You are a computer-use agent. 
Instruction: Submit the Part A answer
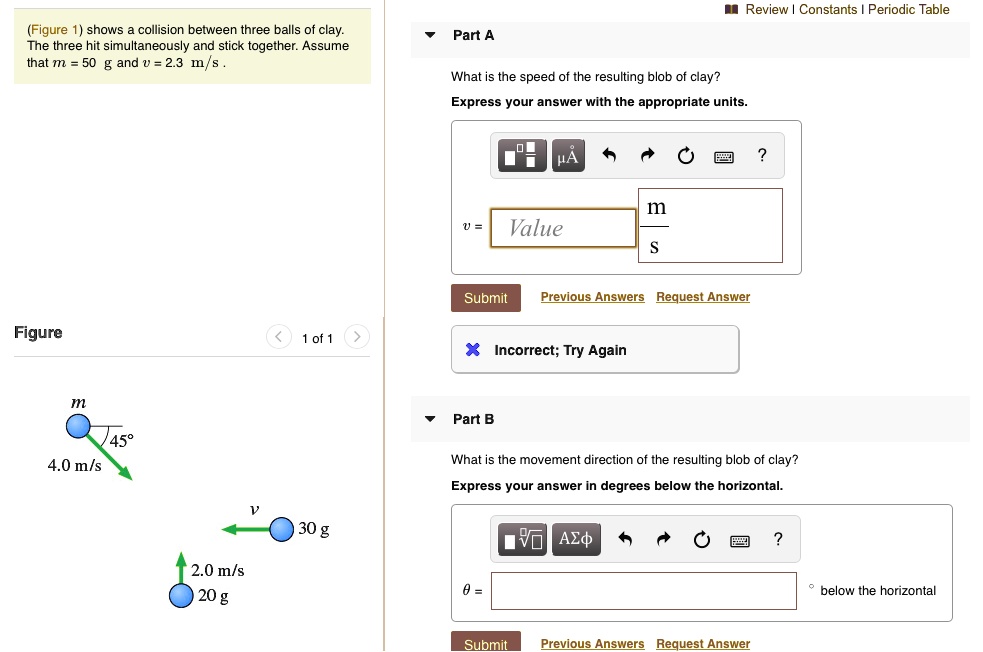(486, 297)
